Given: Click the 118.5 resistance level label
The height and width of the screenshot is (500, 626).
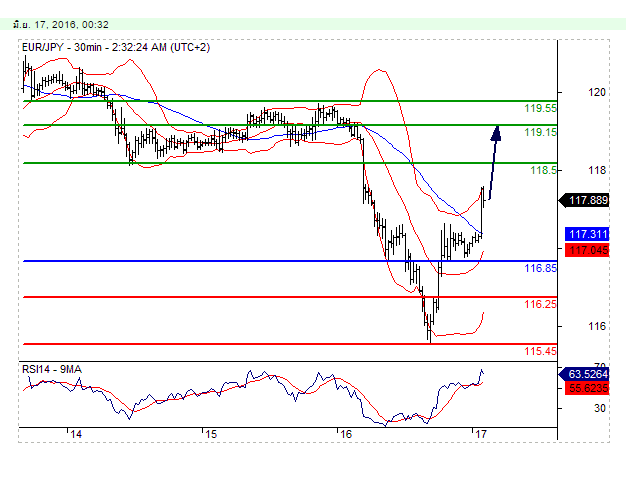Looking at the screenshot, I should pos(543,171).
